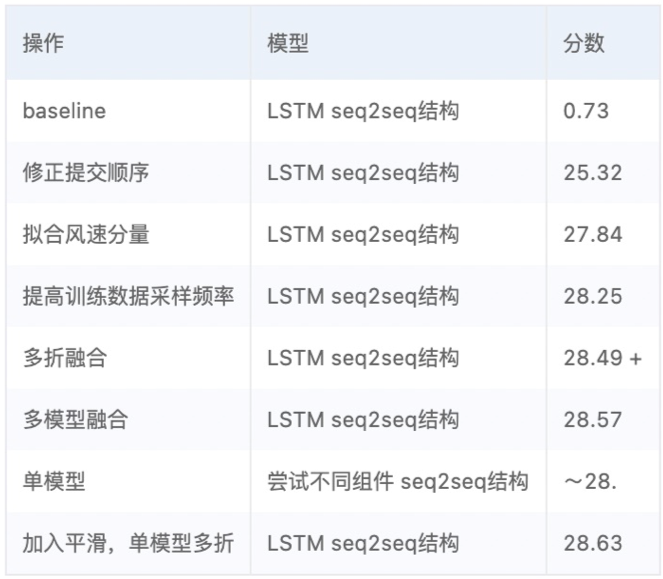Select the 多模型融合 operation cell

(75, 420)
